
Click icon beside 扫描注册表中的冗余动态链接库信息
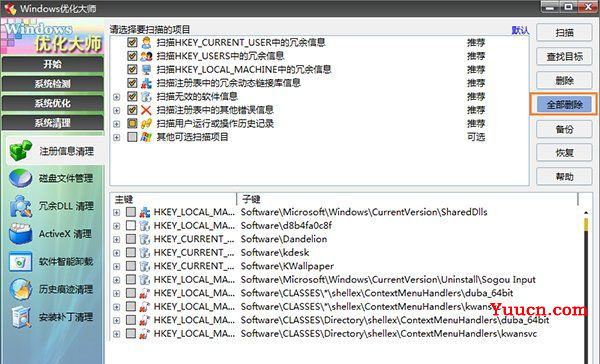coord(146,83)
